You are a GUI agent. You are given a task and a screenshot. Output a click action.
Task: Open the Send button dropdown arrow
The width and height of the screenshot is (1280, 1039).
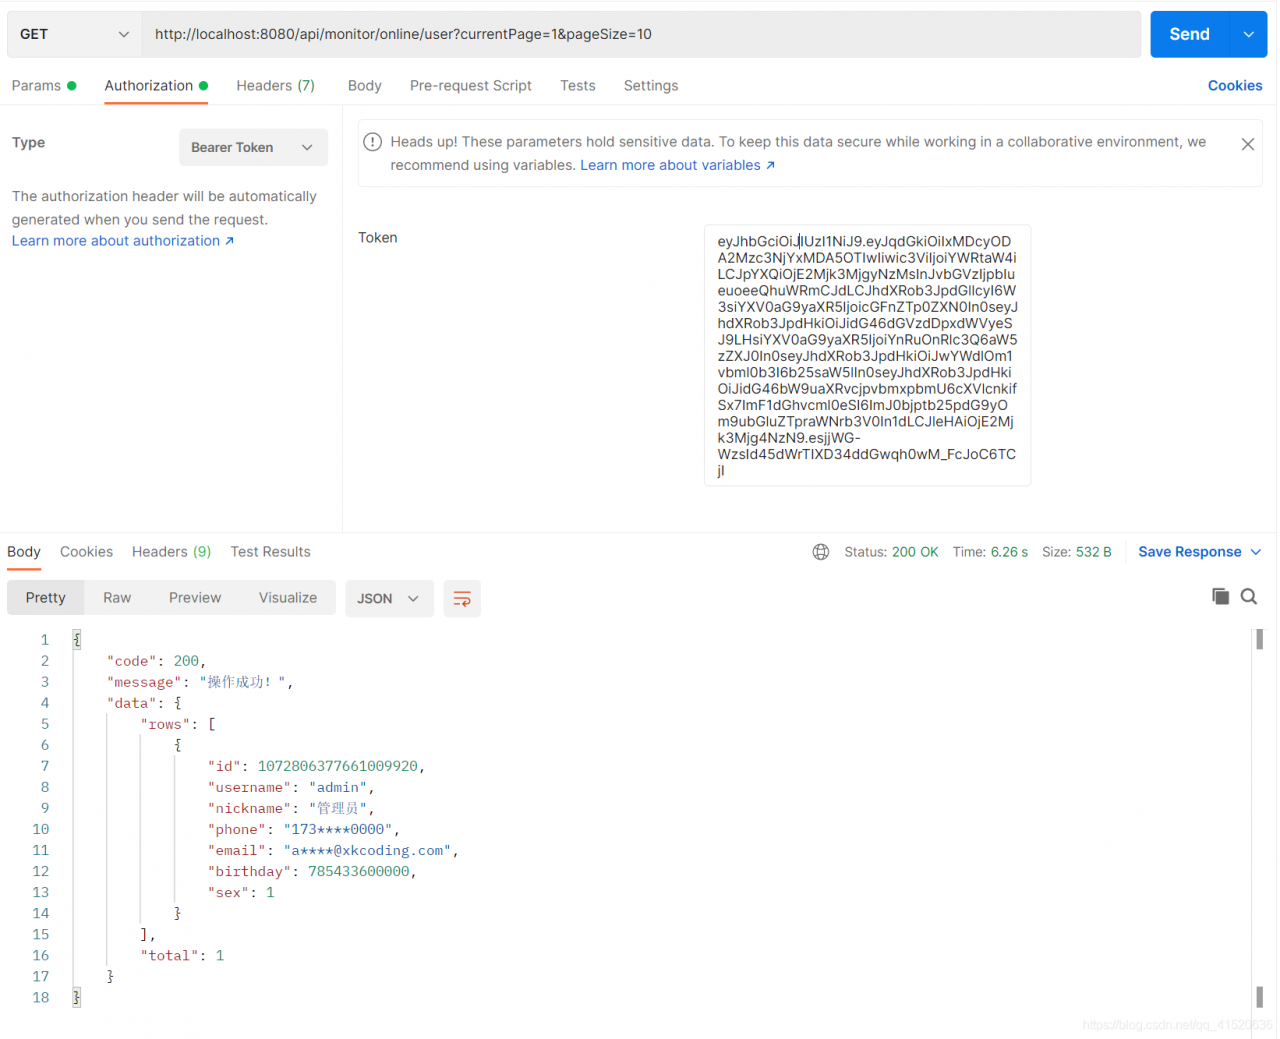coord(1248,34)
